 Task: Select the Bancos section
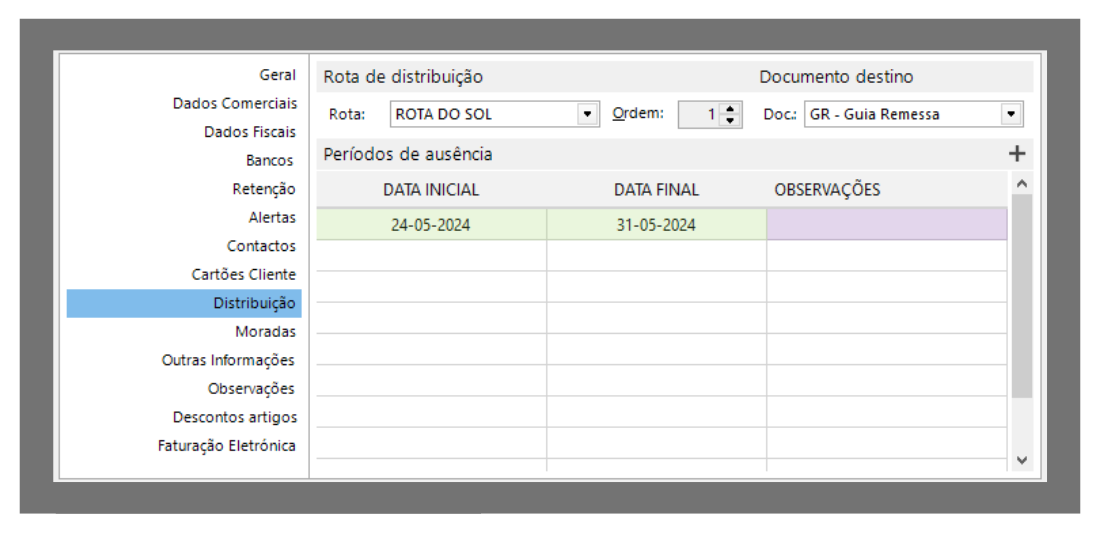[x=269, y=161]
